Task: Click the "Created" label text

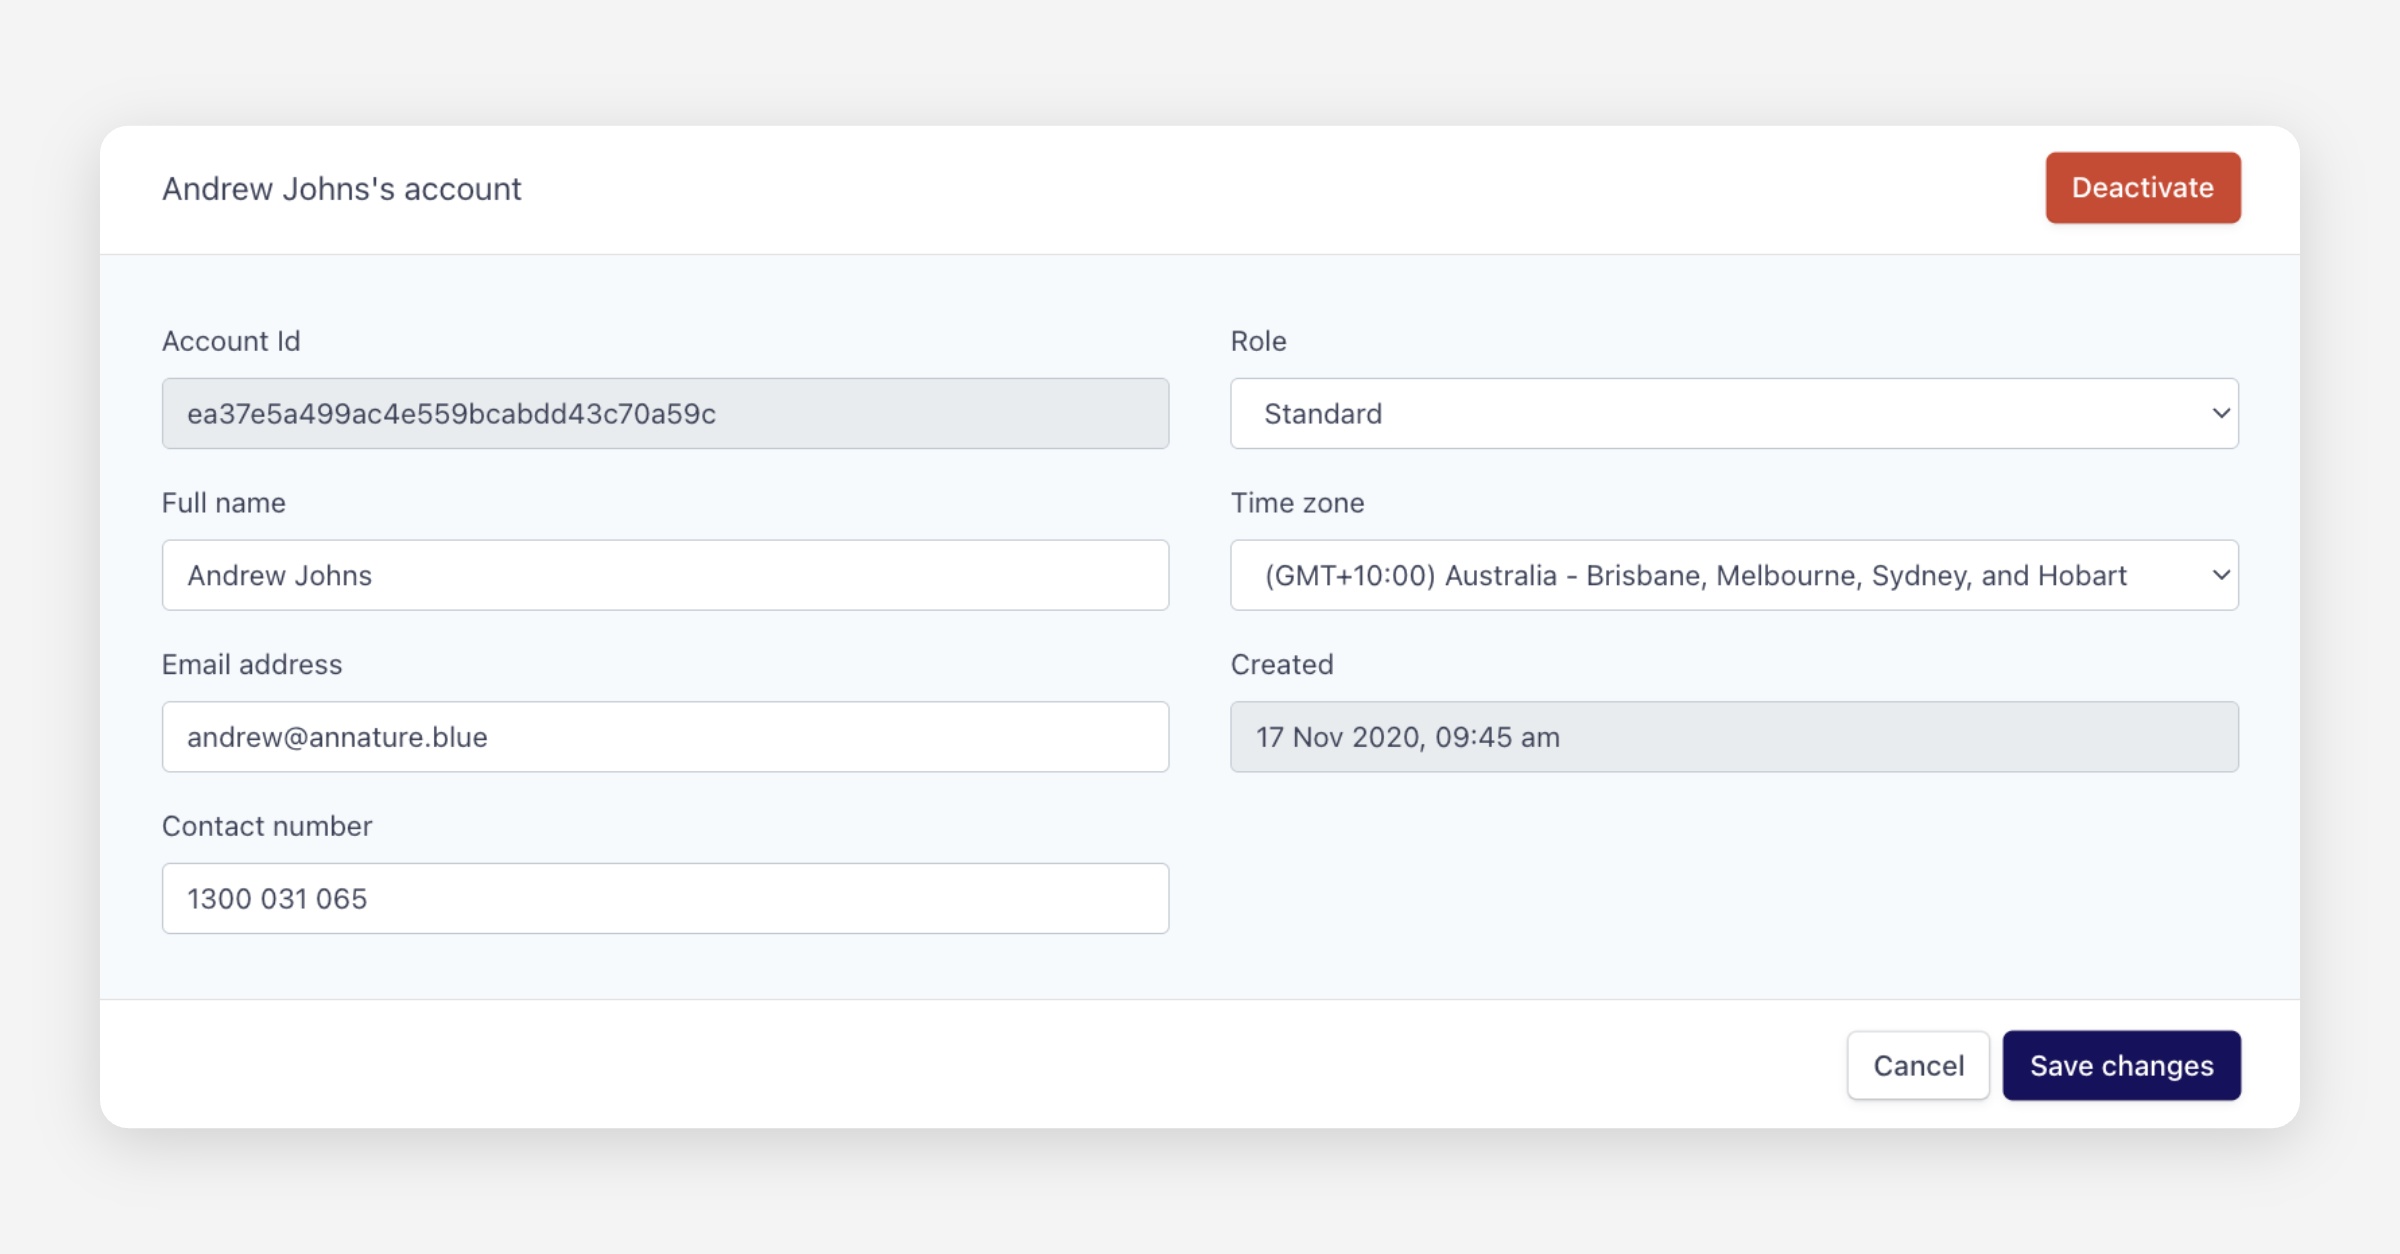Action: pyautogui.click(x=1282, y=665)
